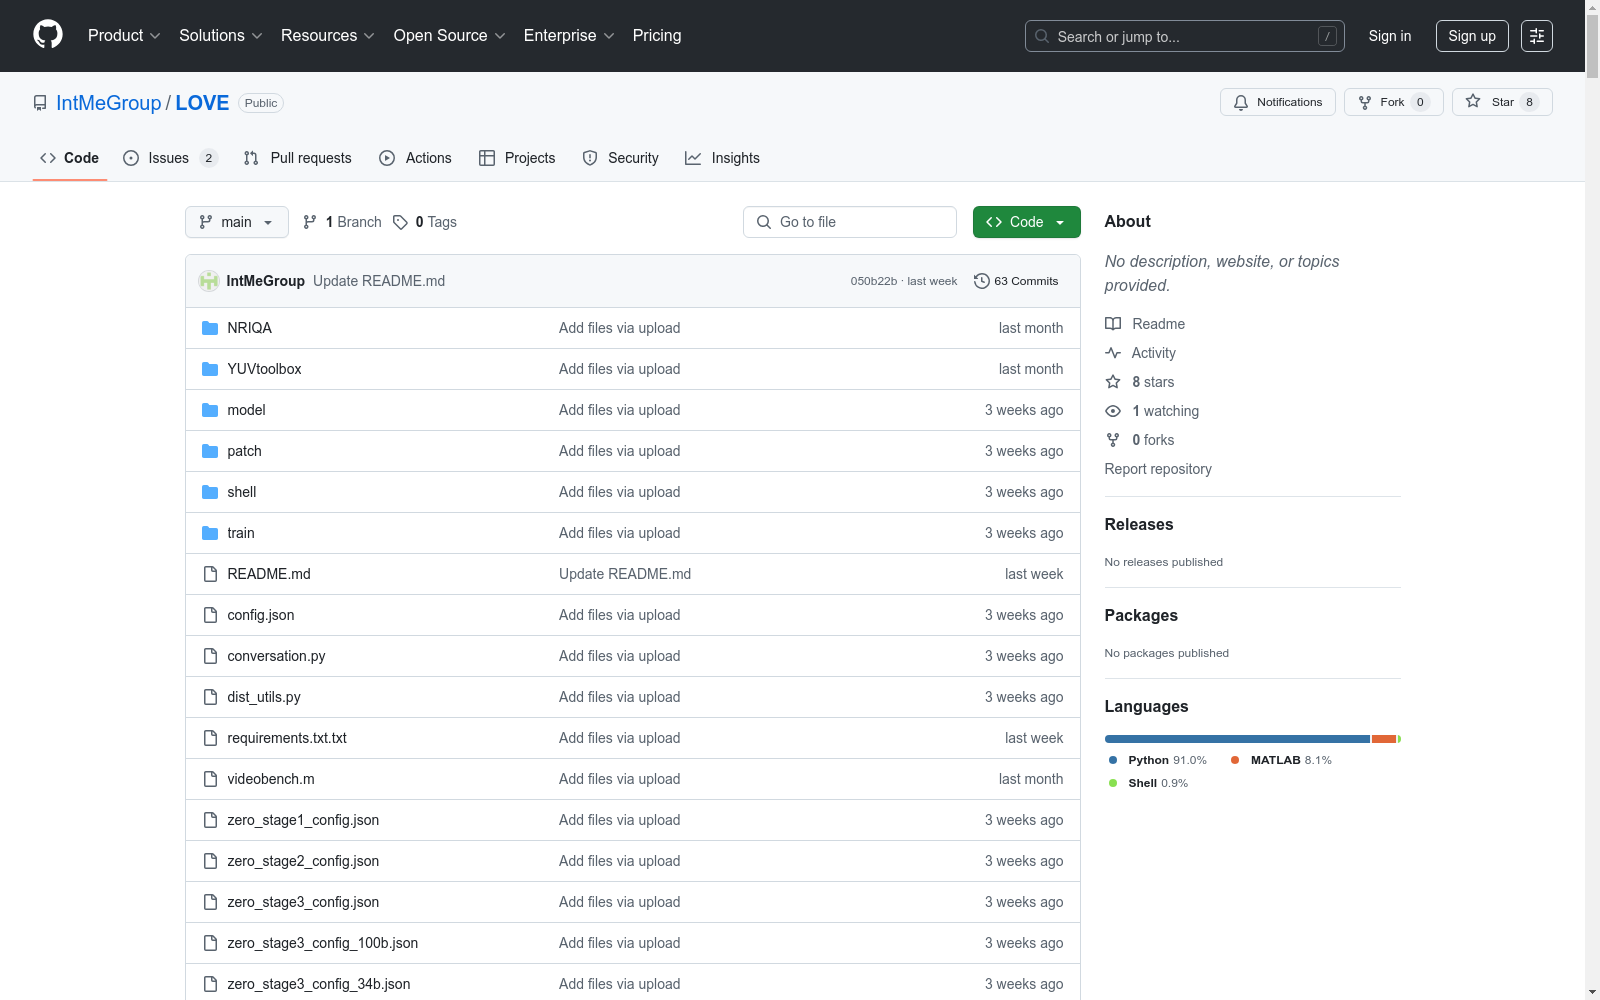Viewport: 1600px width, 1000px height.
Task: Open the zero_stage2_config.json file
Action: click(x=303, y=861)
